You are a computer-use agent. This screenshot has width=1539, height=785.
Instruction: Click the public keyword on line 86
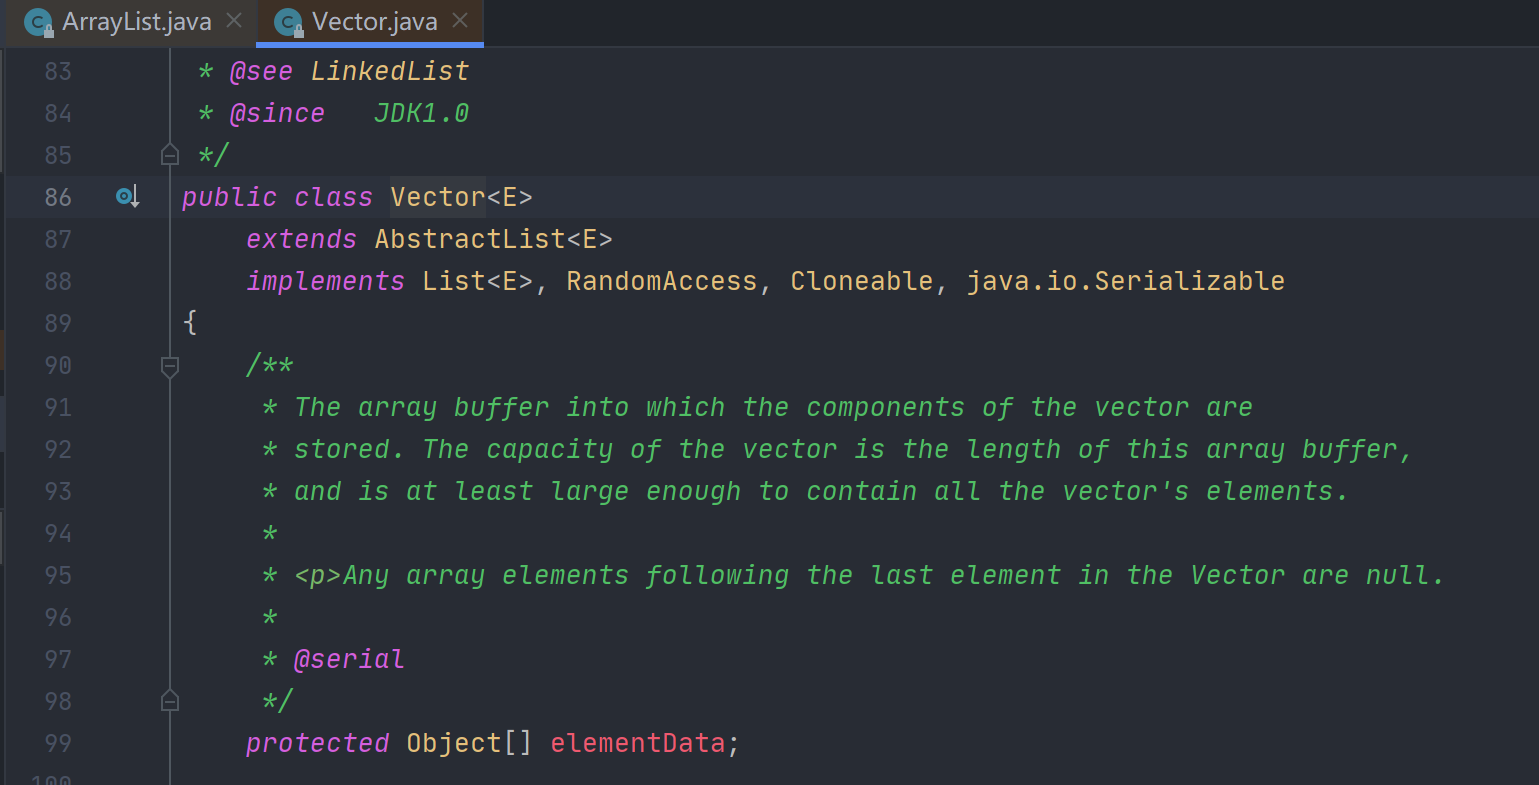[230, 197]
